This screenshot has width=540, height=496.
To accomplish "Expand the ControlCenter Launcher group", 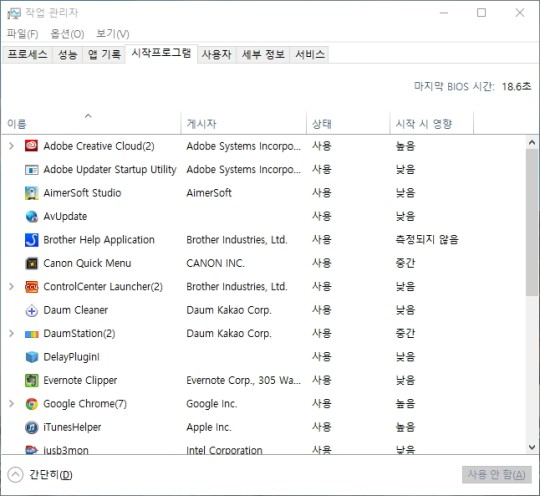I will tap(11, 287).
